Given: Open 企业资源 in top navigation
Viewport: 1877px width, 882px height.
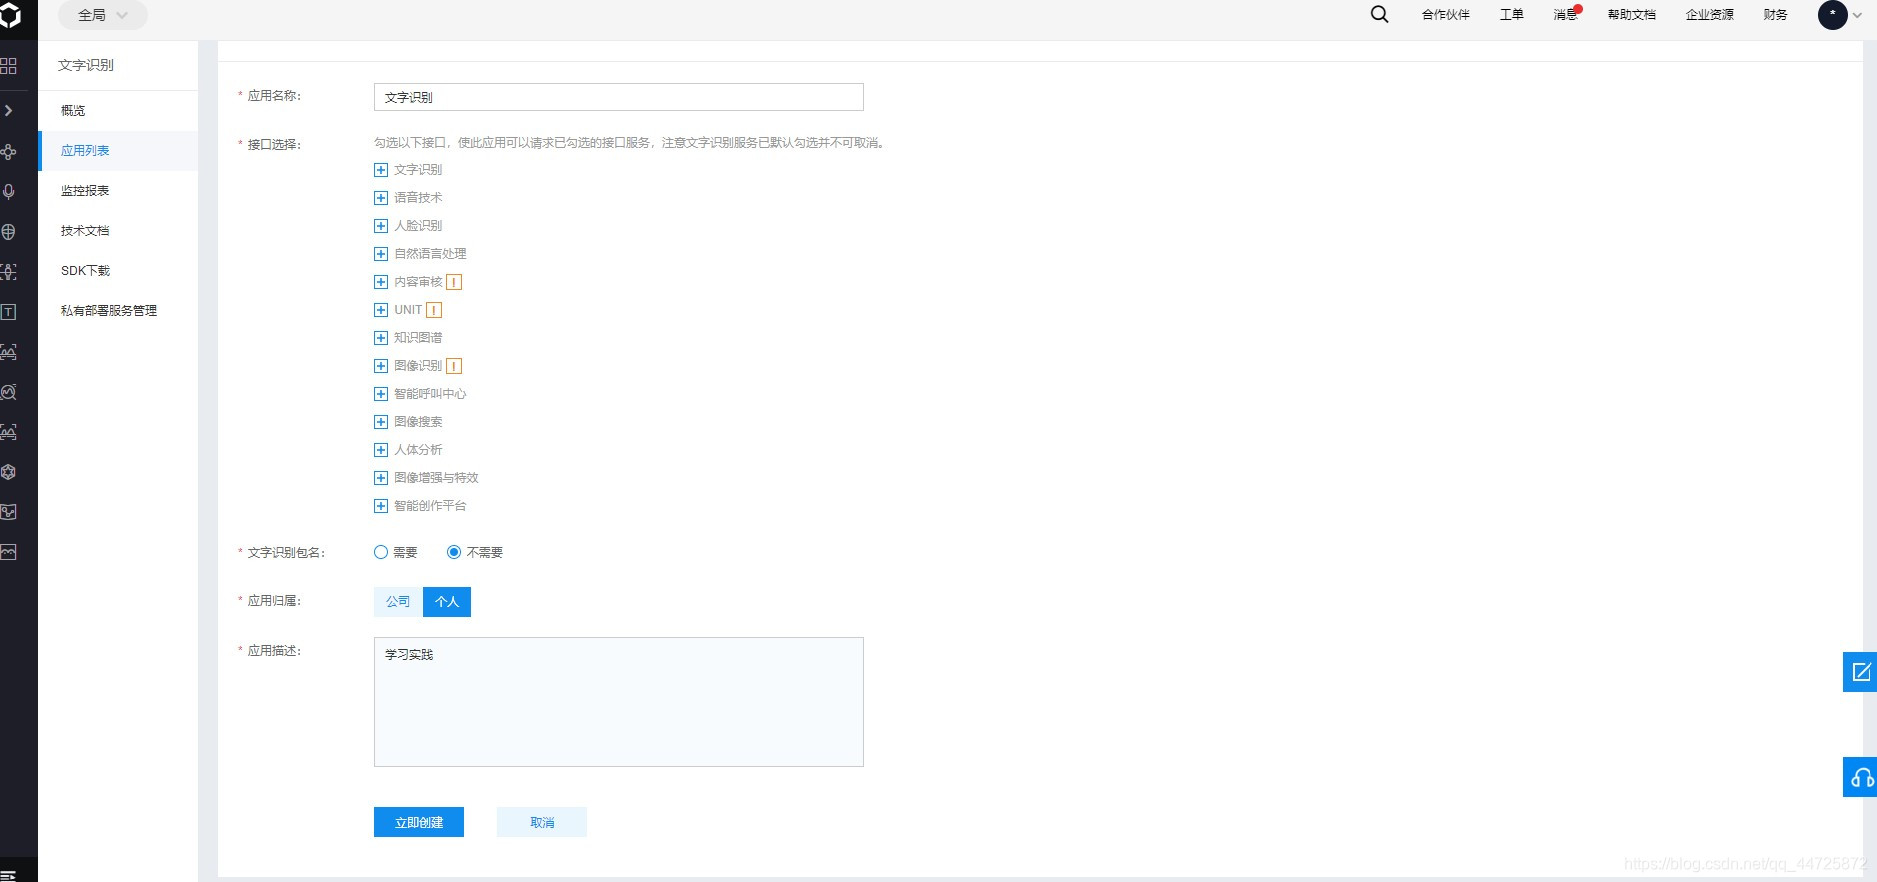Looking at the screenshot, I should 1710,15.
